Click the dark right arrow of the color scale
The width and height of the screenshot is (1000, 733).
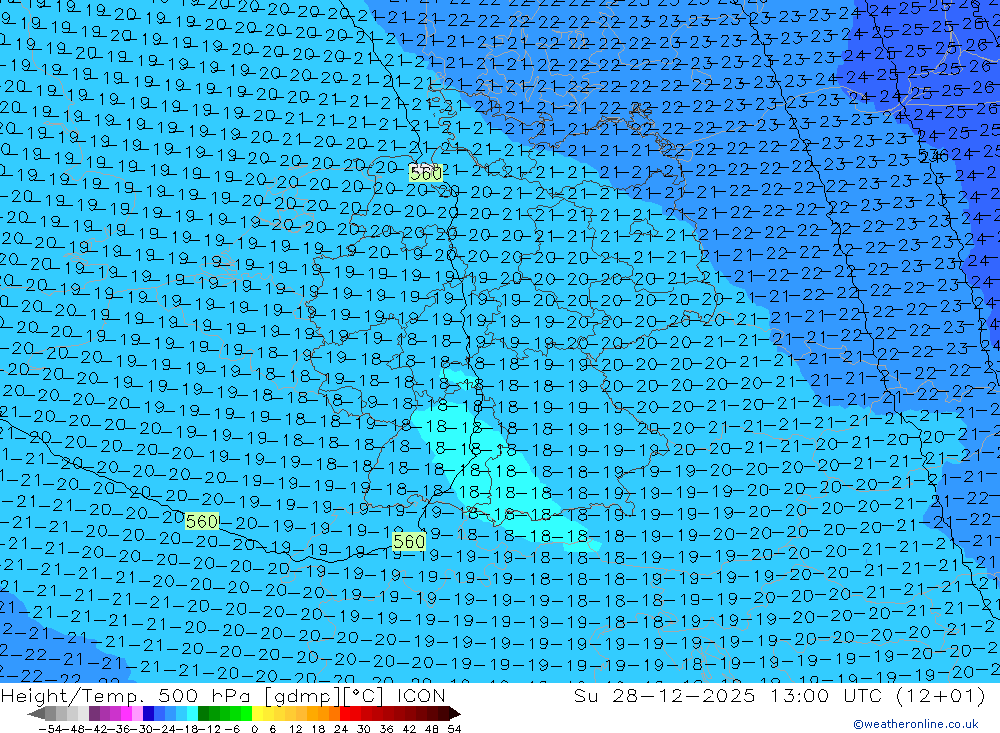point(455,714)
